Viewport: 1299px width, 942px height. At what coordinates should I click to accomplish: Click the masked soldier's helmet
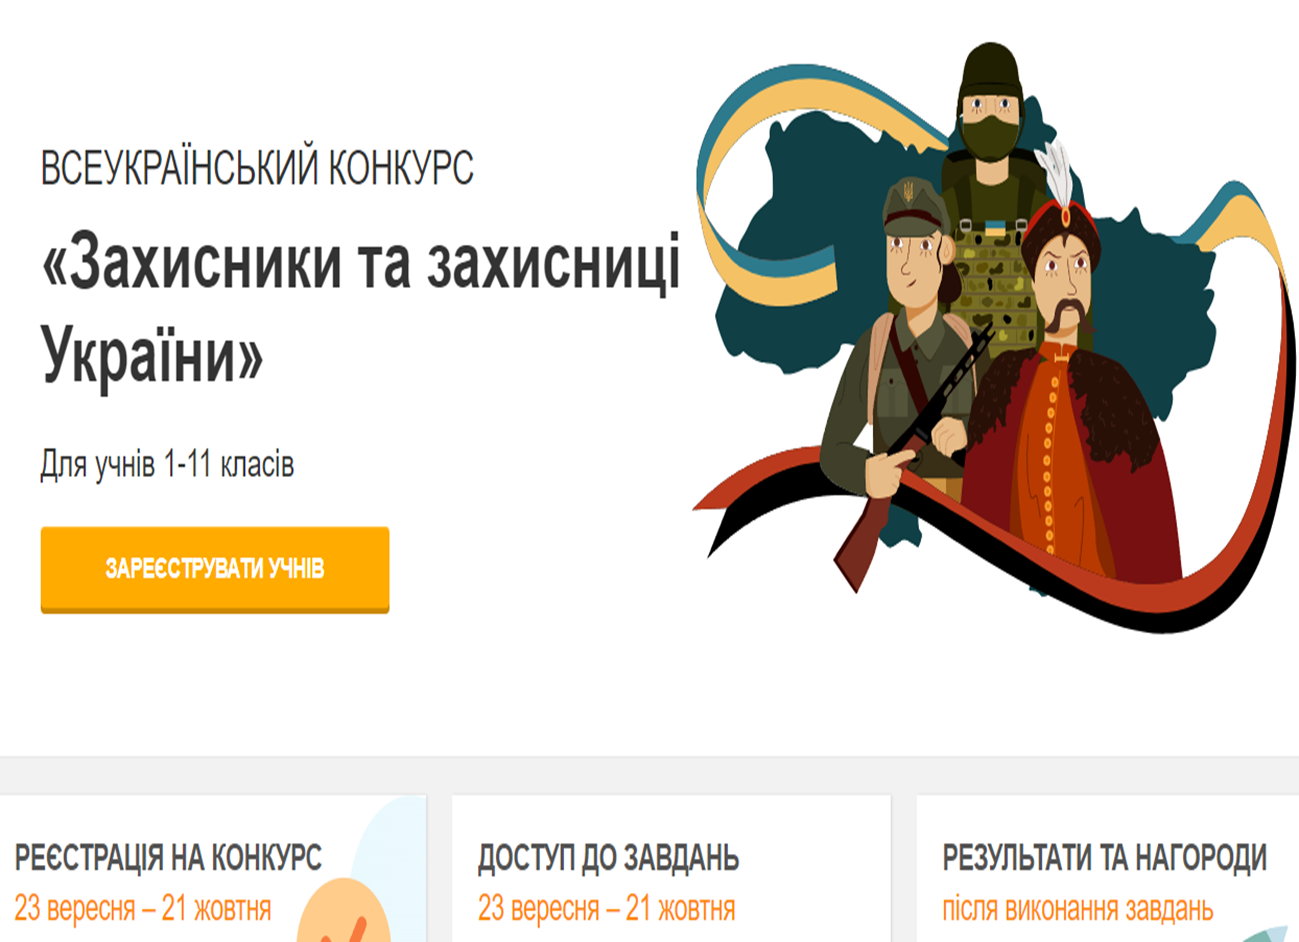989,72
